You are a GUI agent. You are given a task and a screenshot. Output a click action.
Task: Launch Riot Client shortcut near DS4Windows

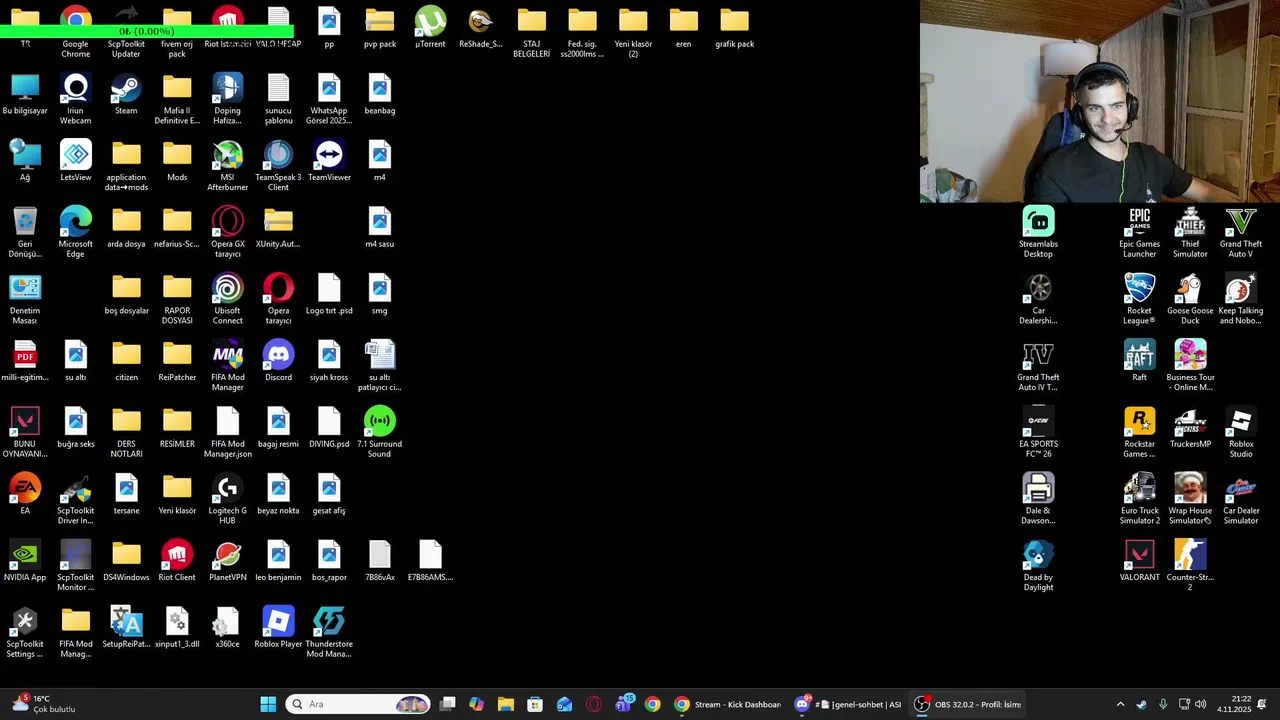point(177,562)
